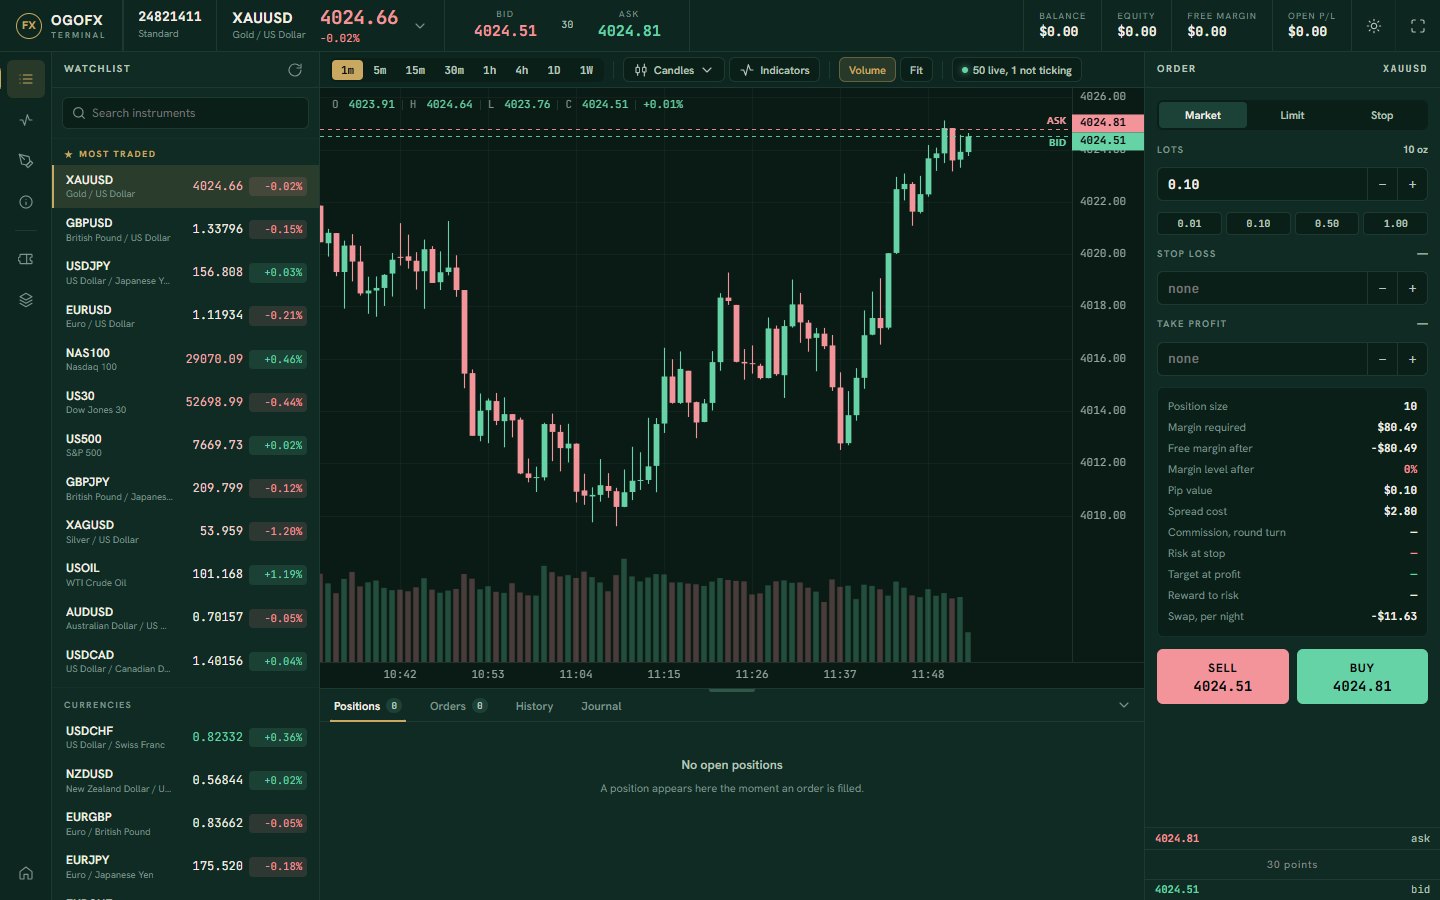Refresh the watchlist
The width and height of the screenshot is (1440, 900).
click(295, 70)
